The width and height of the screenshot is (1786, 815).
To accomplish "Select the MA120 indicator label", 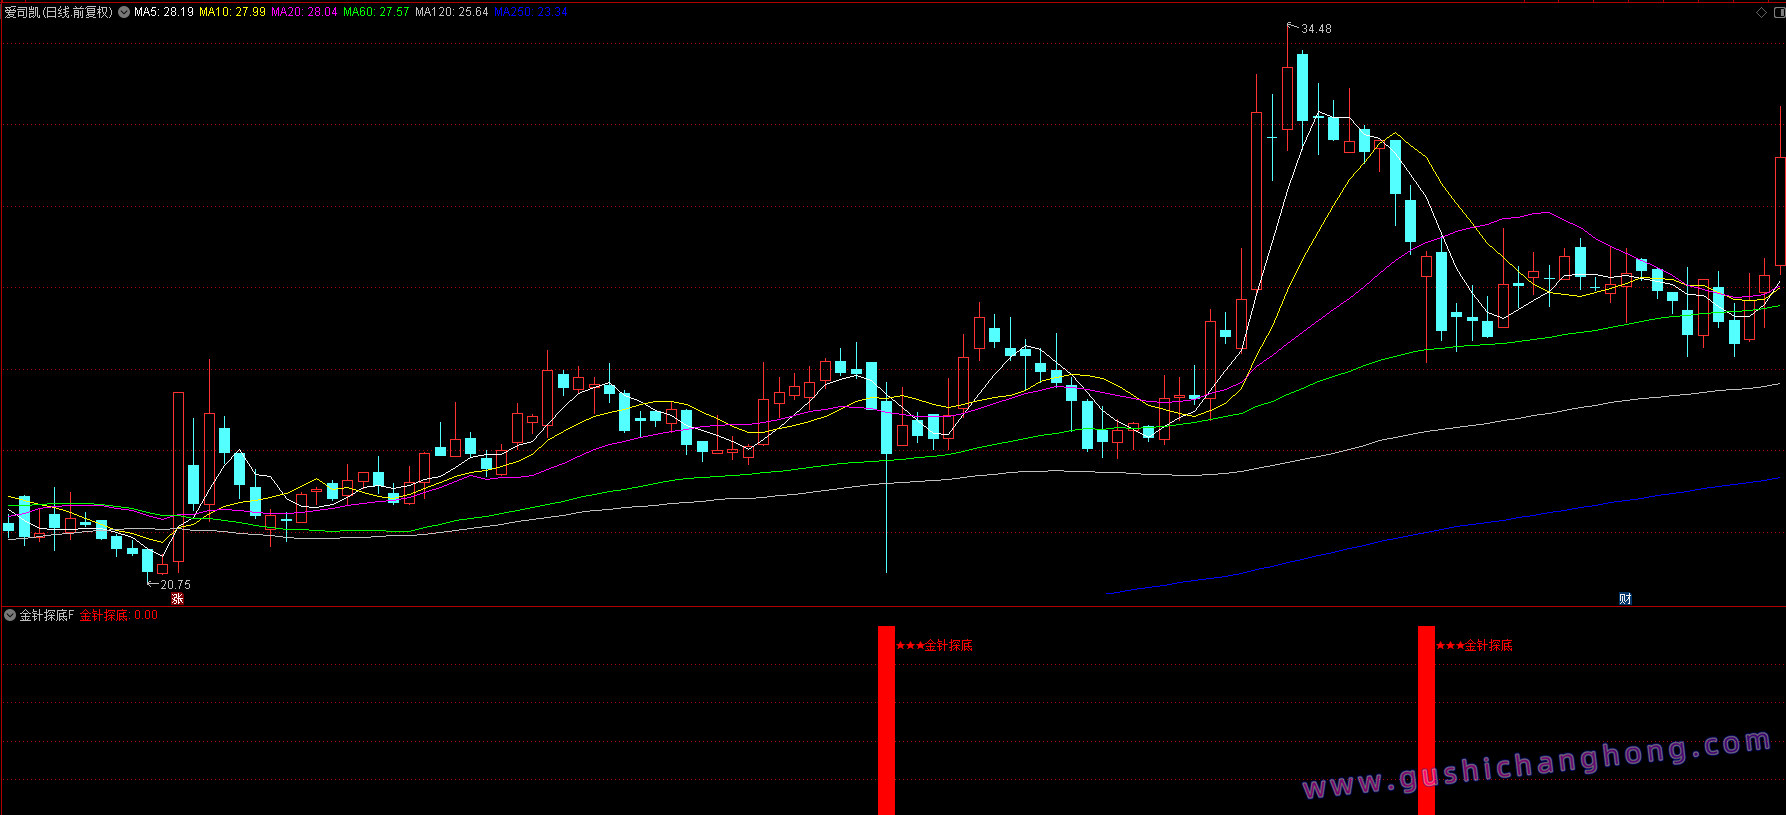I will [452, 12].
